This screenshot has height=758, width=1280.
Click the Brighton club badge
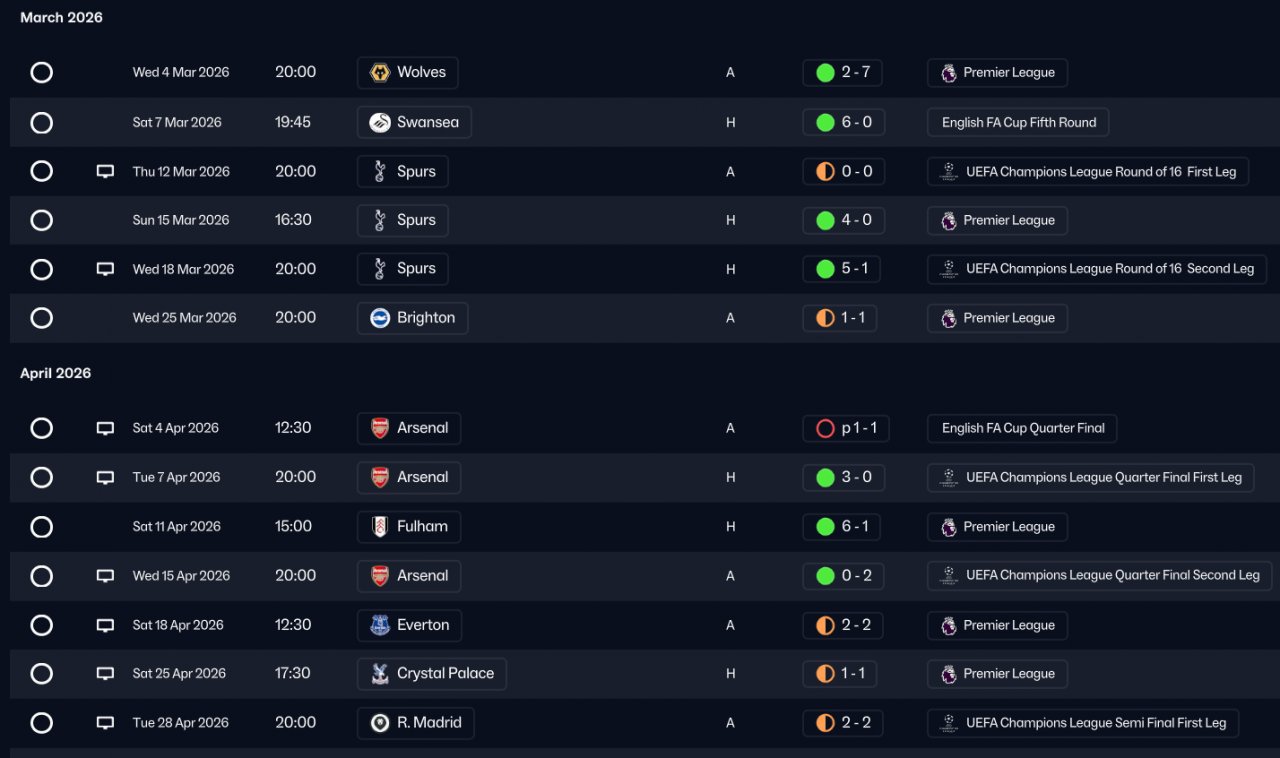point(380,318)
